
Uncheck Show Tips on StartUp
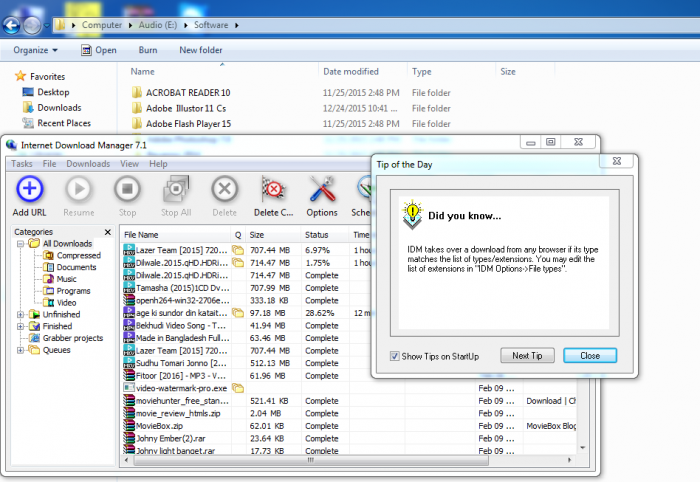395,356
